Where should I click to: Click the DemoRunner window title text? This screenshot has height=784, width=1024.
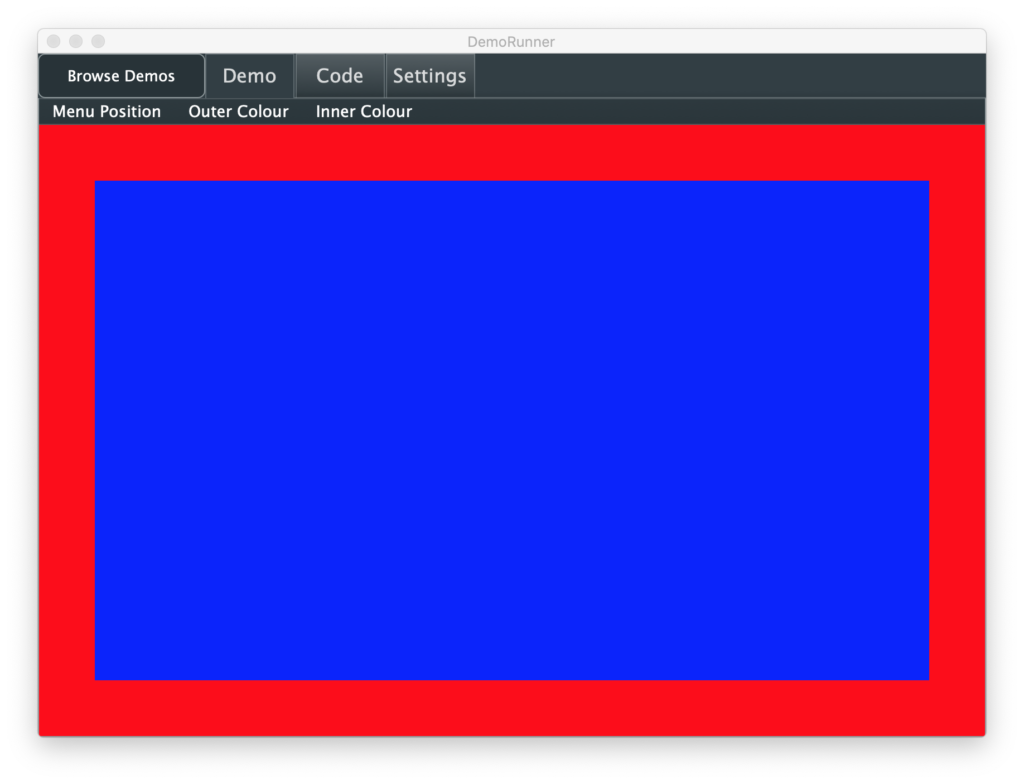511,41
